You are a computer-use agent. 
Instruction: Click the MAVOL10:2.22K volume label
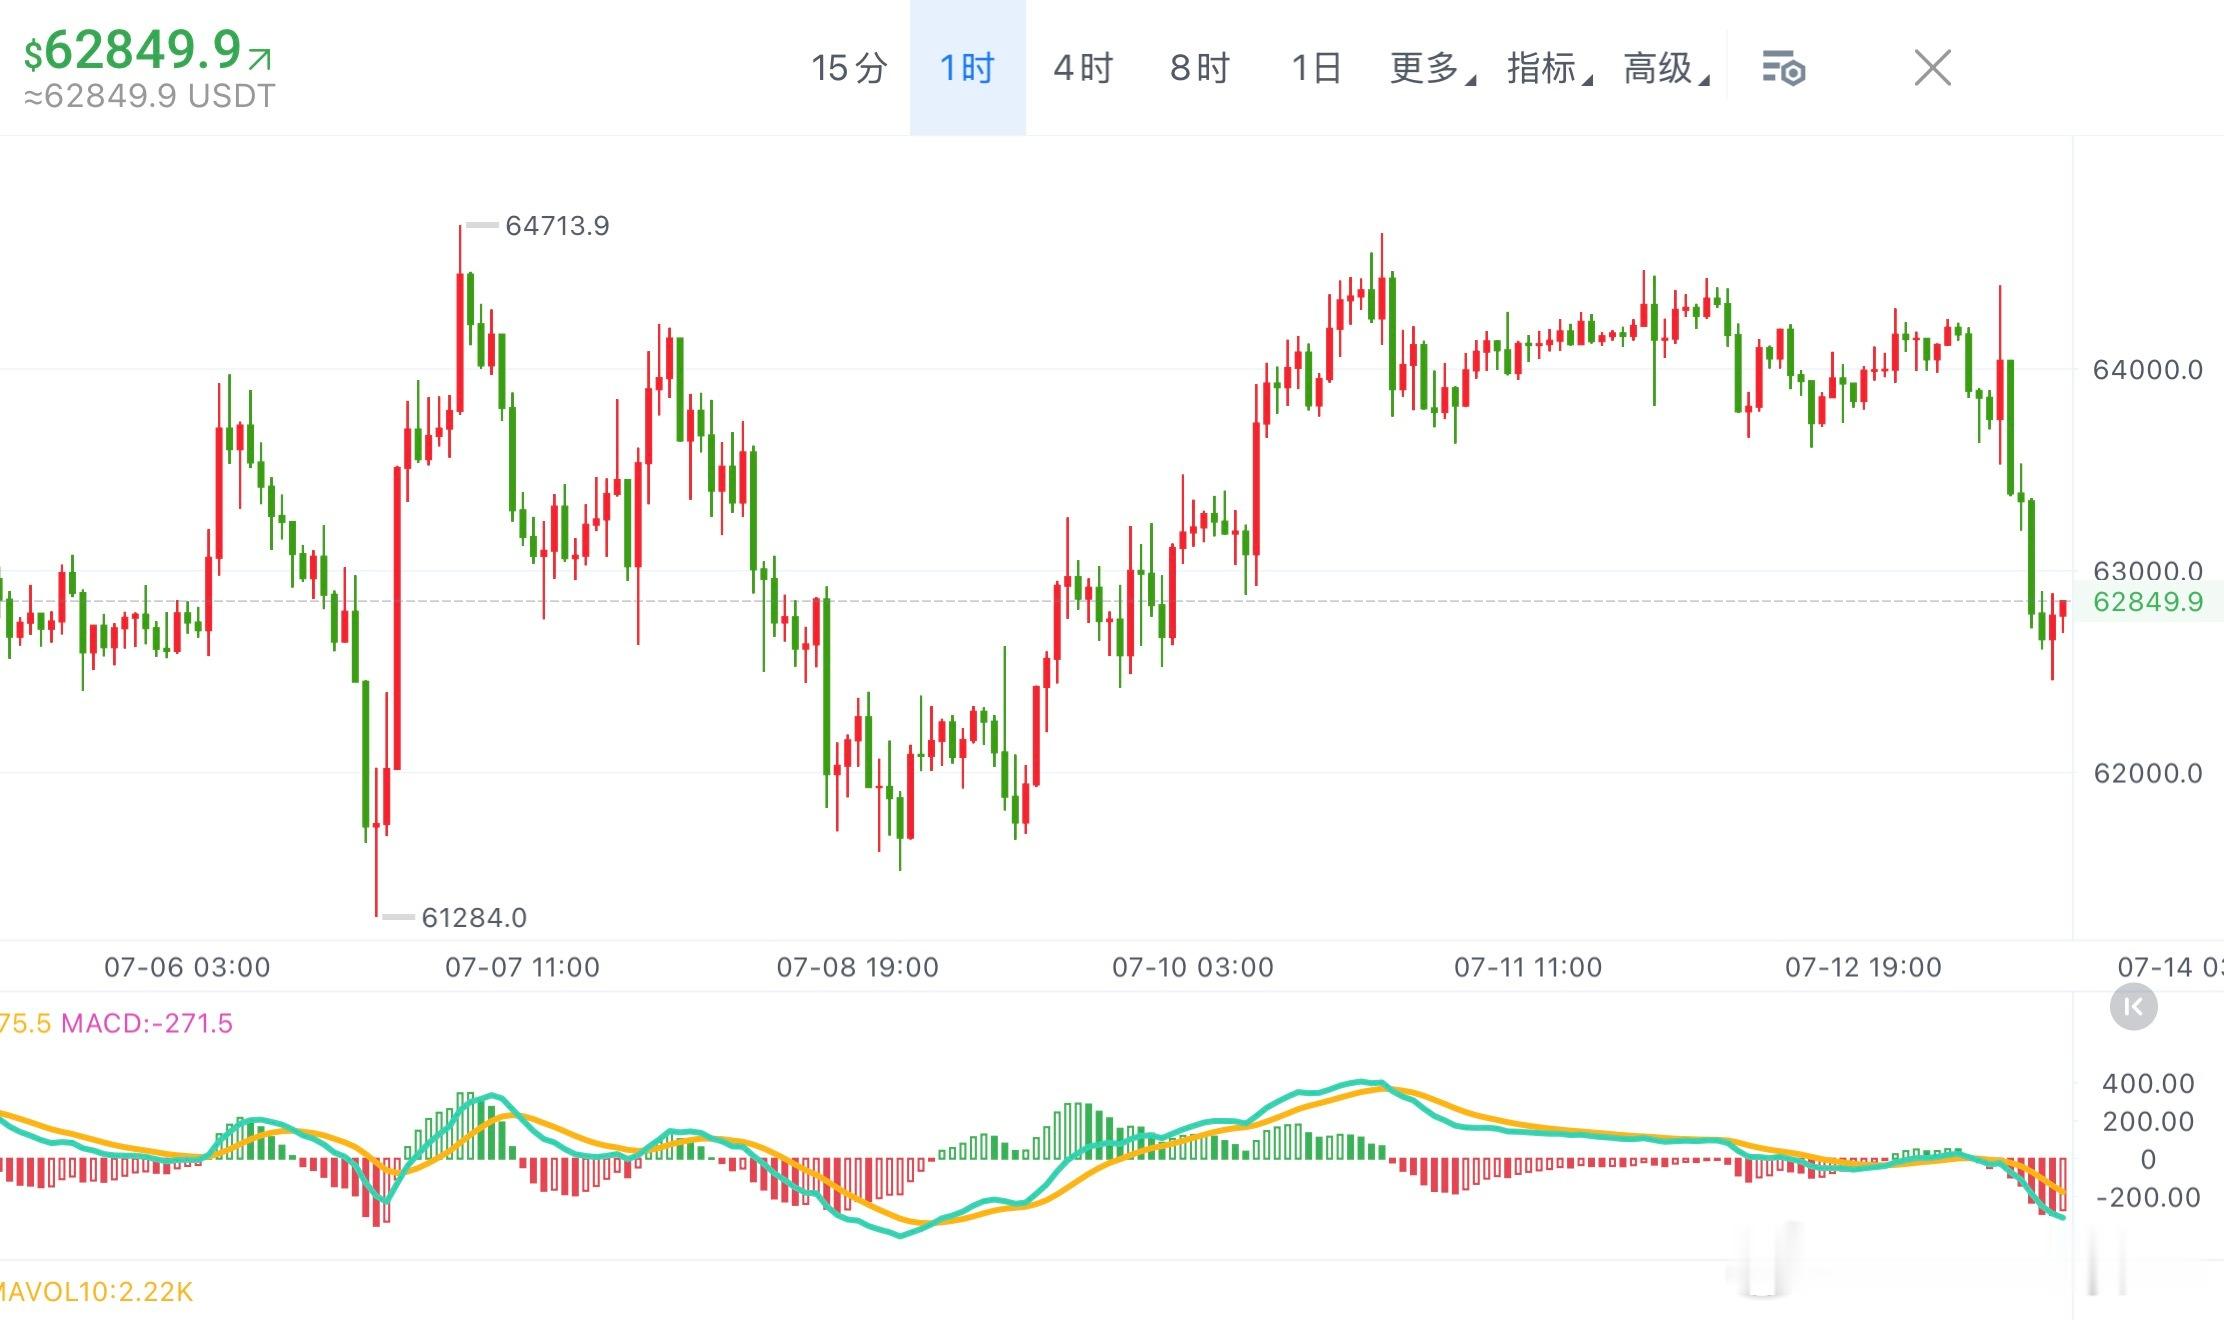[97, 1292]
